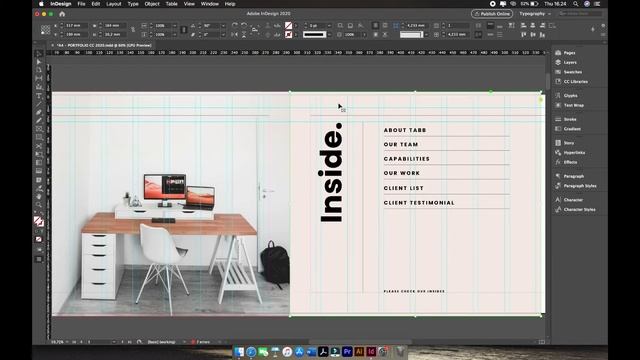Image resolution: width=640 pixels, height=360 pixels.
Task: Open the Hyperlinks panel
Action: point(574,153)
